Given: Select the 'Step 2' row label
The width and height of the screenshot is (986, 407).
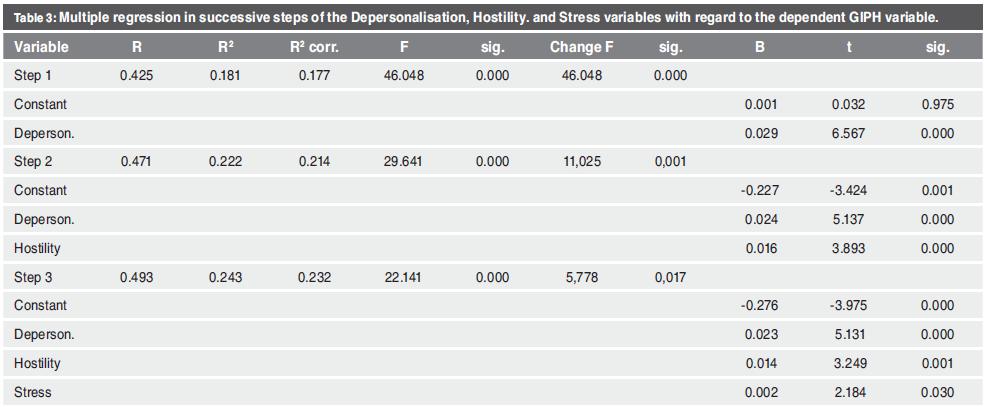Looking at the screenshot, I should point(33,161).
